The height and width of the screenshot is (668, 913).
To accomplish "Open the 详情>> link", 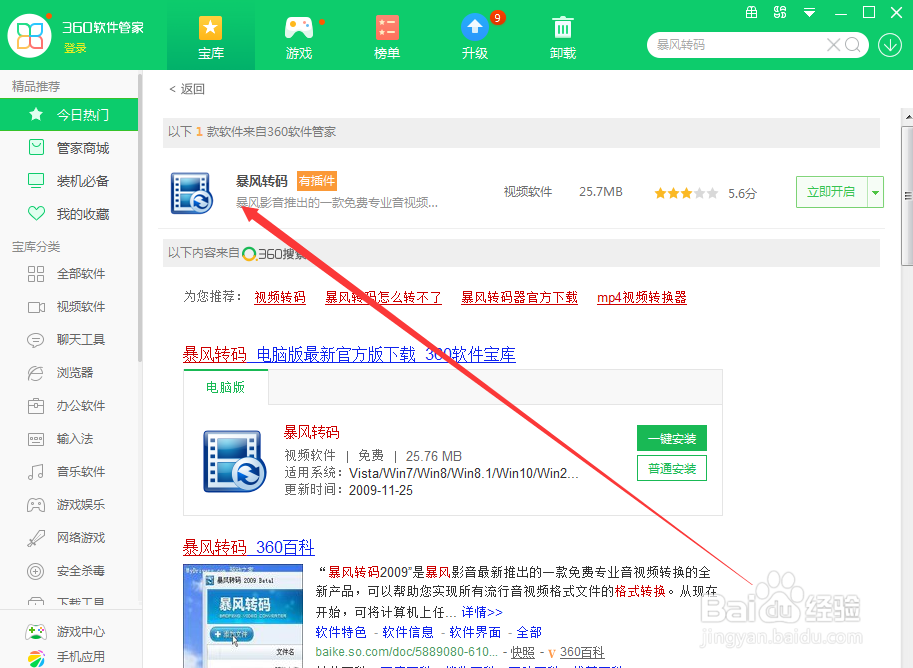I will 482,612.
